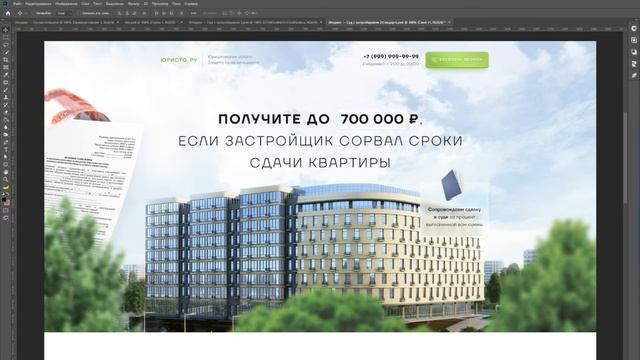Open more align options ellipsis
Image resolution: width=640 pixels, height=360 pixels.
(194, 13)
